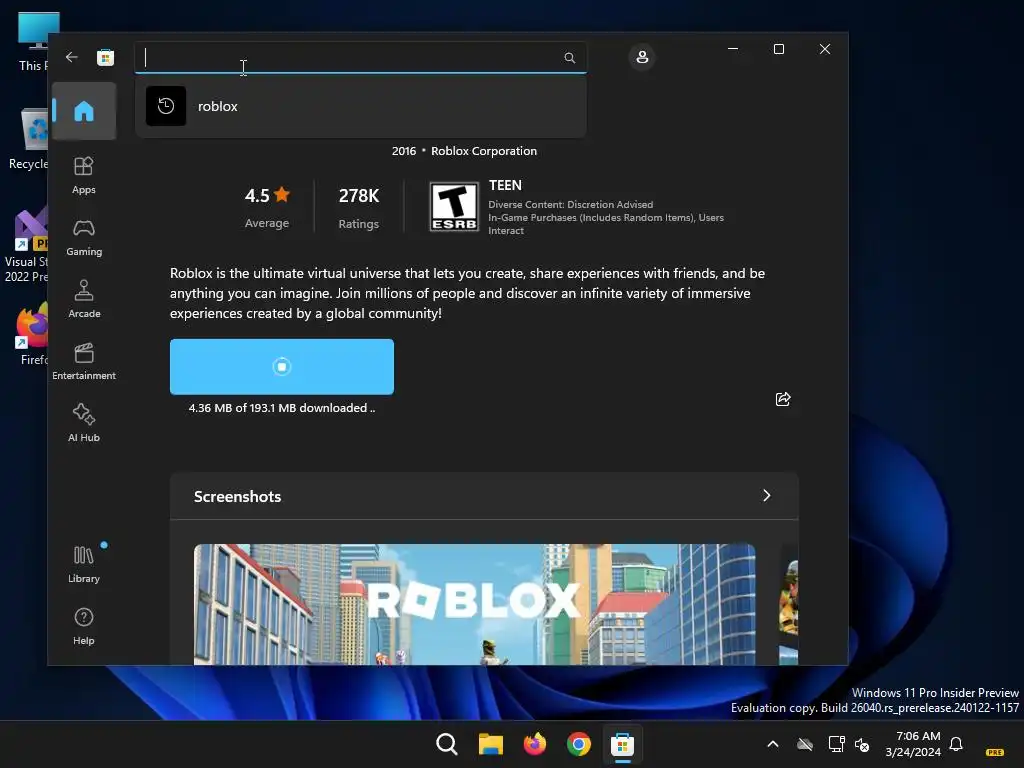Click the TEEN rating label
The image size is (1024, 768).
(505, 185)
